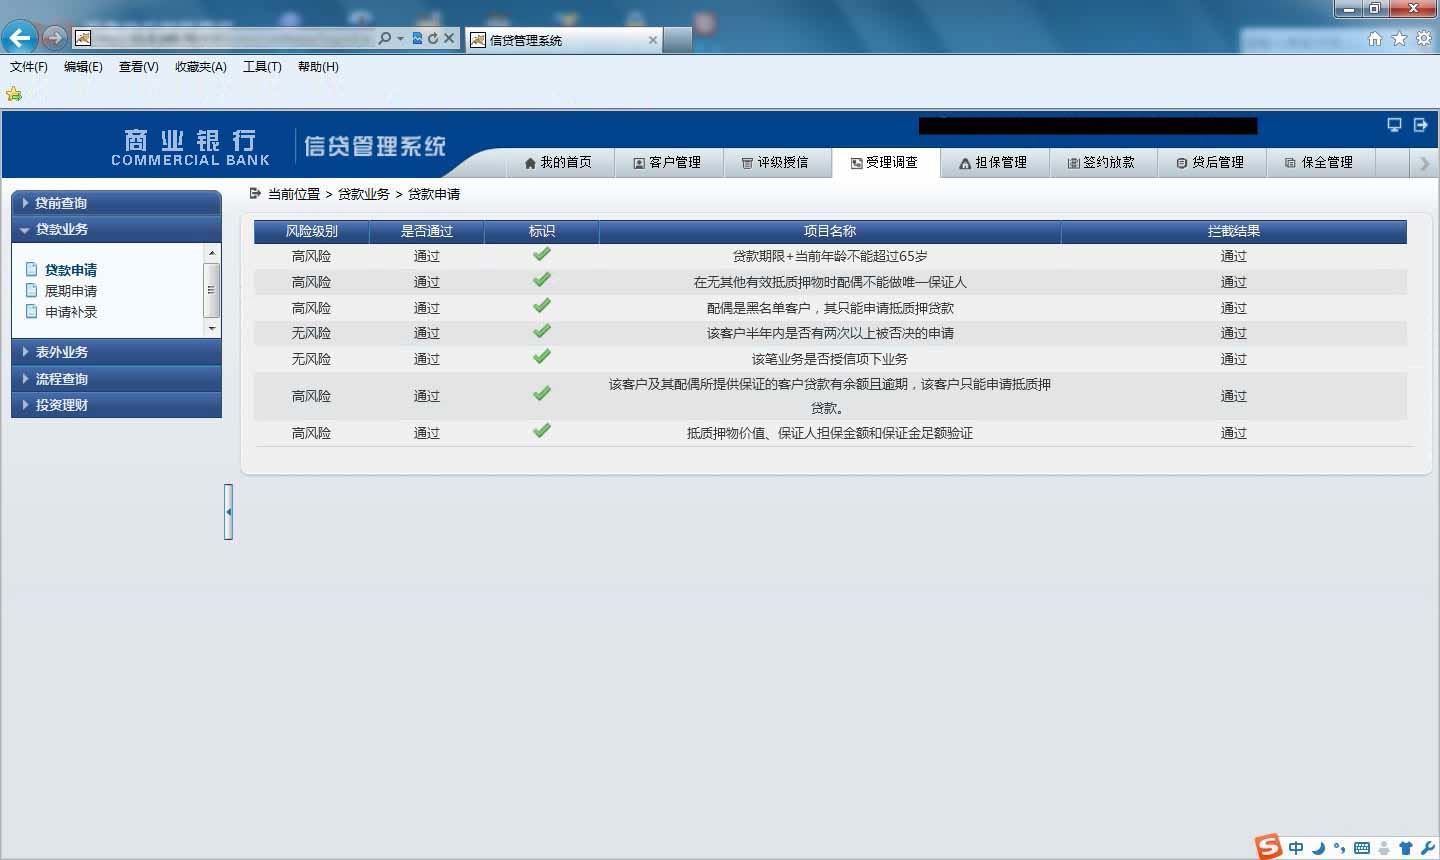Open the IME wrench settings icon
The image size is (1440, 860).
pyautogui.click(x=1427, y=848)
